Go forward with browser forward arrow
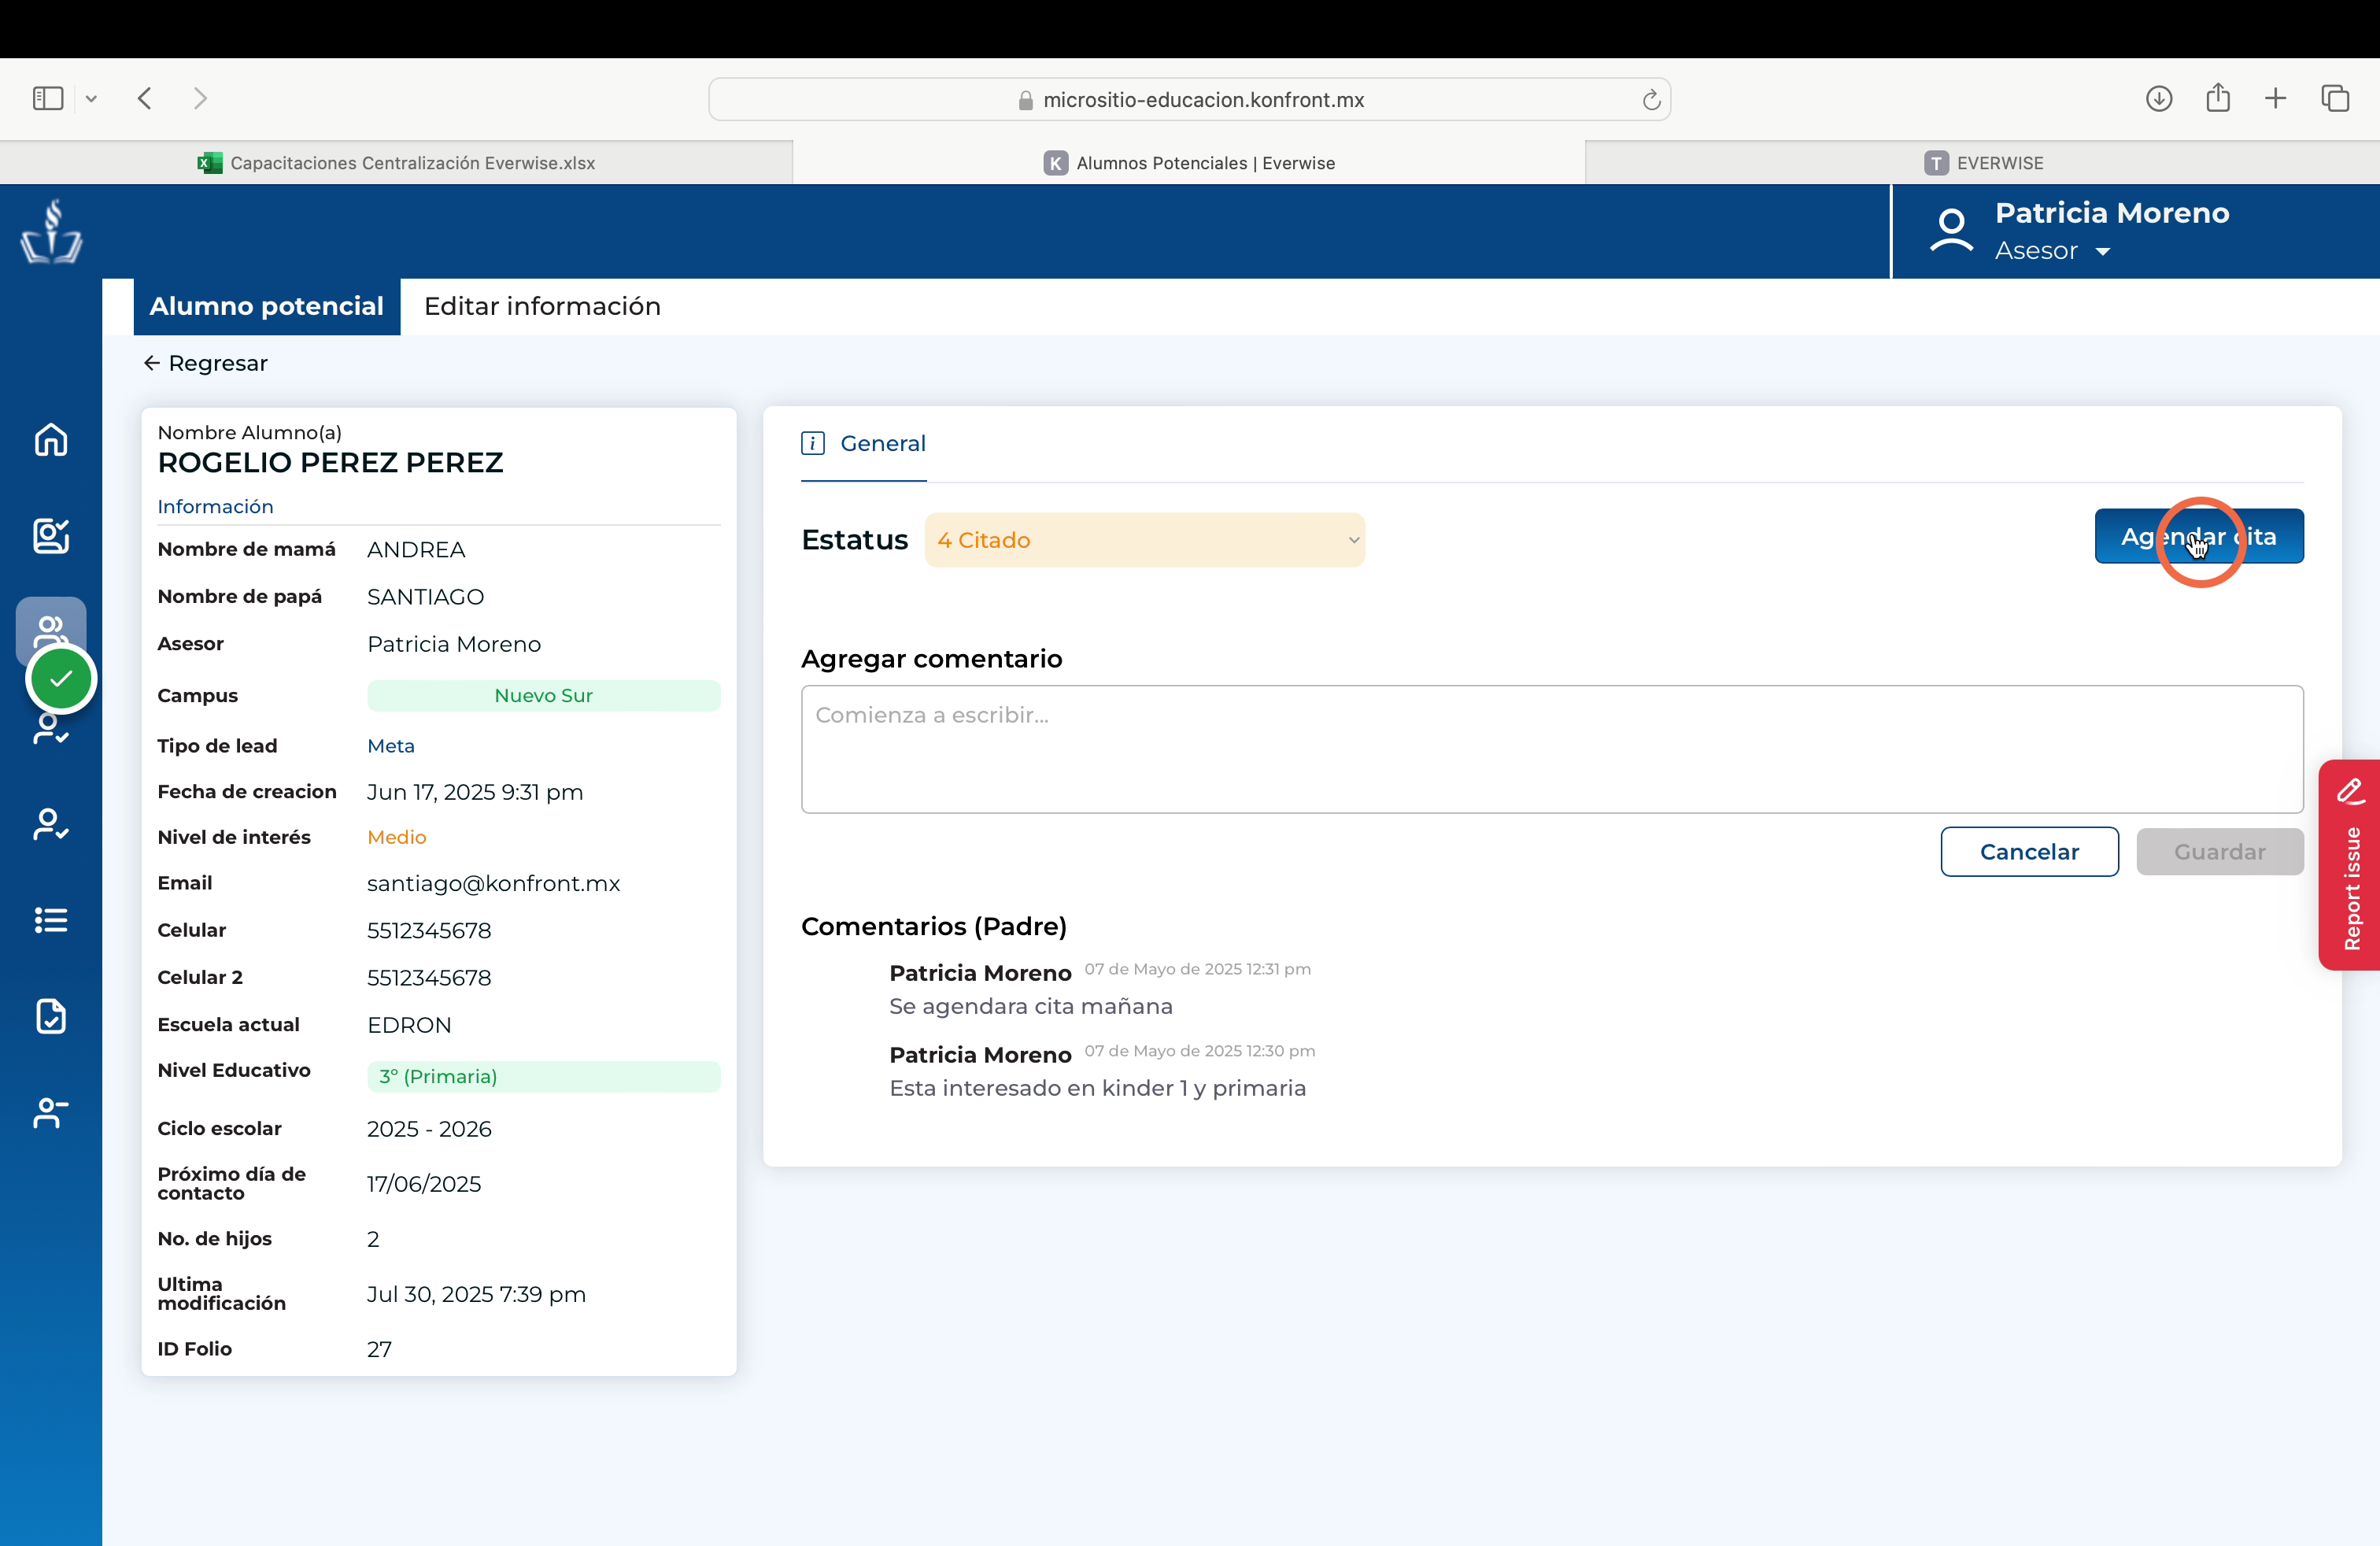This screenshot has width=2380, height=1546. click(200, 98)
